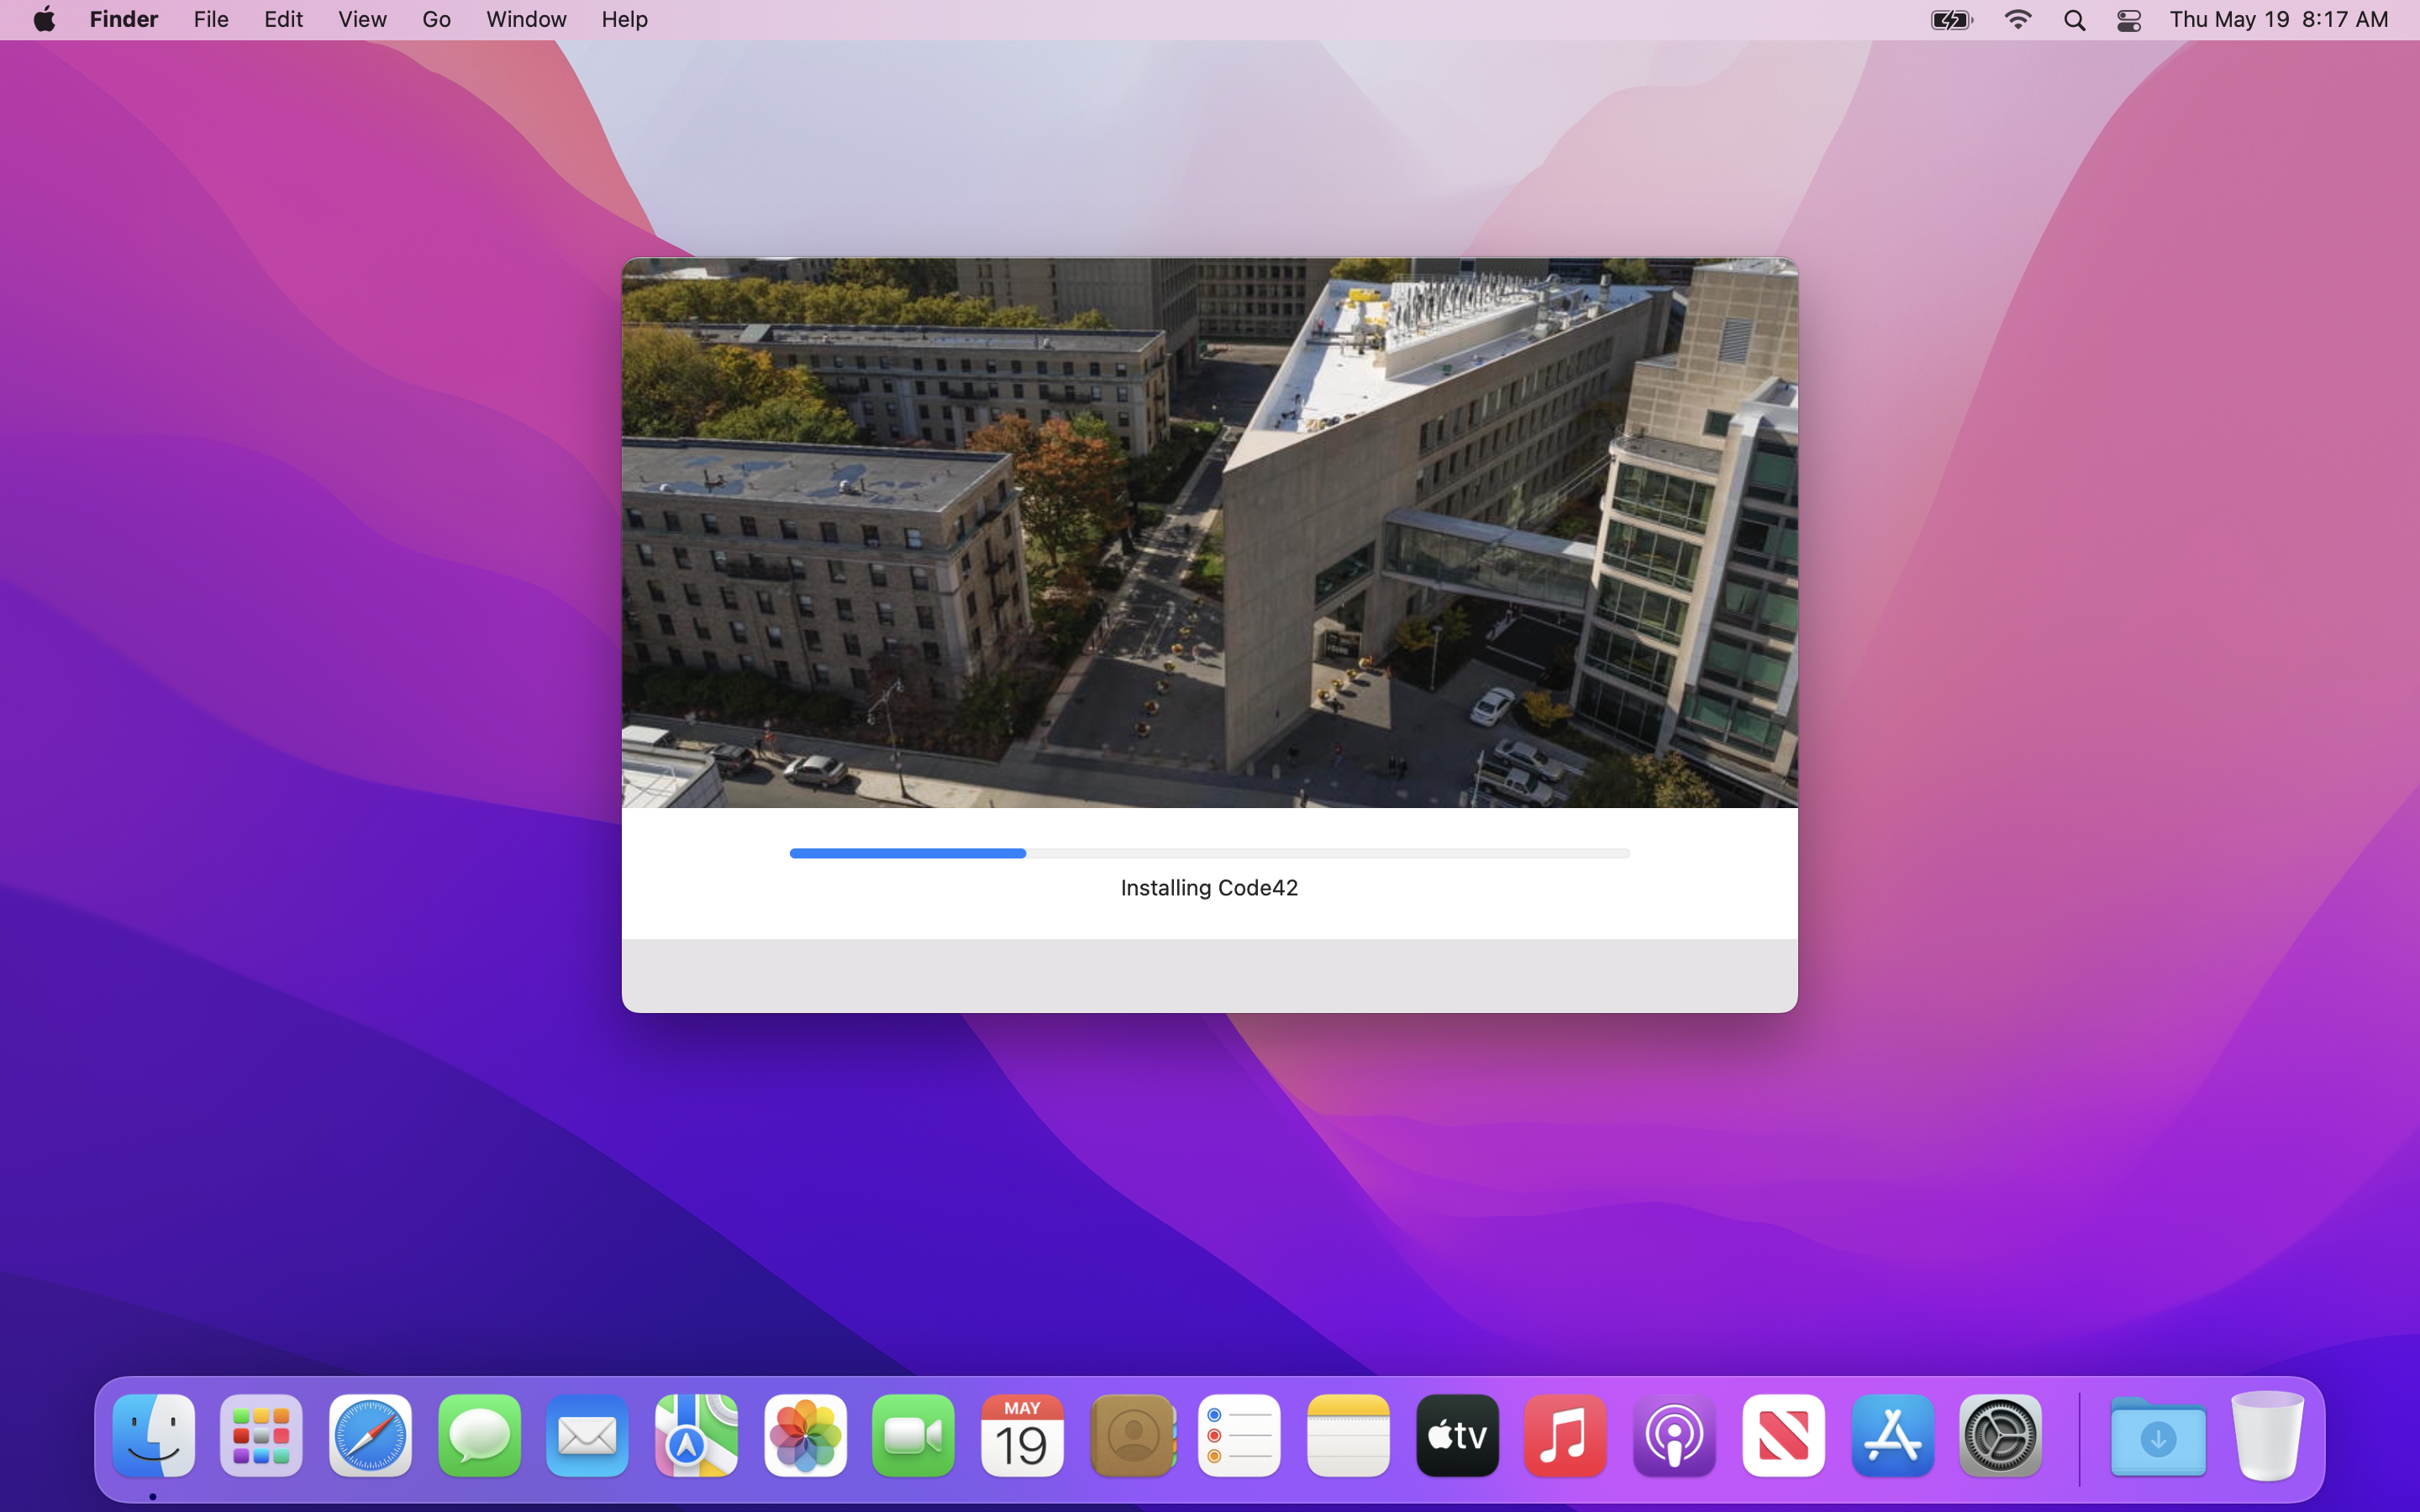Open System Preferences in the Dock
Image resolution: width=2420 pixels, height=1512 pixels.
pos(2000,1435)
